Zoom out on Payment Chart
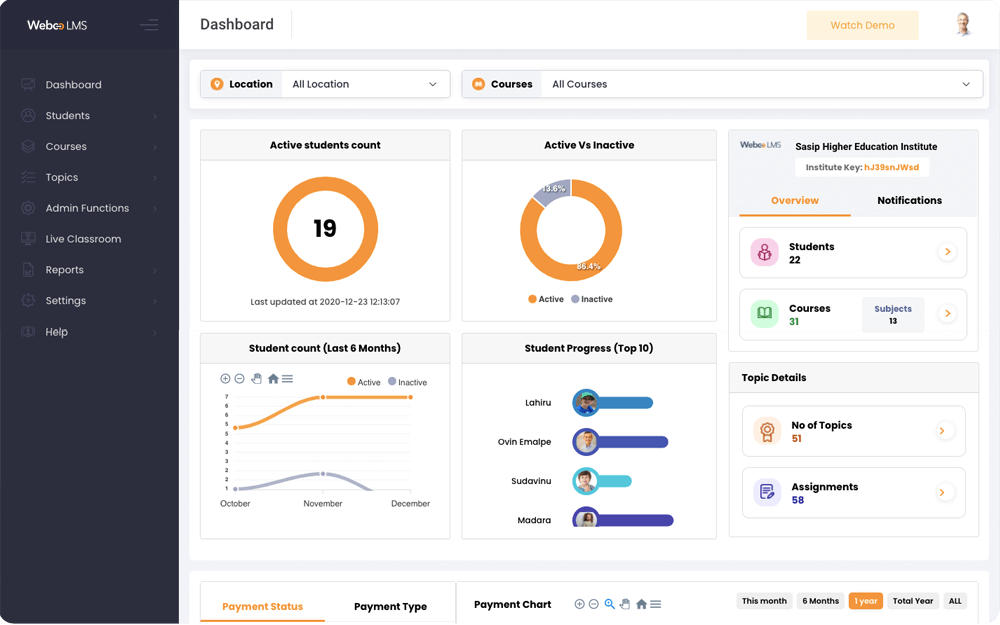Viewport: 1000px width, 625px height. (594, 604)
